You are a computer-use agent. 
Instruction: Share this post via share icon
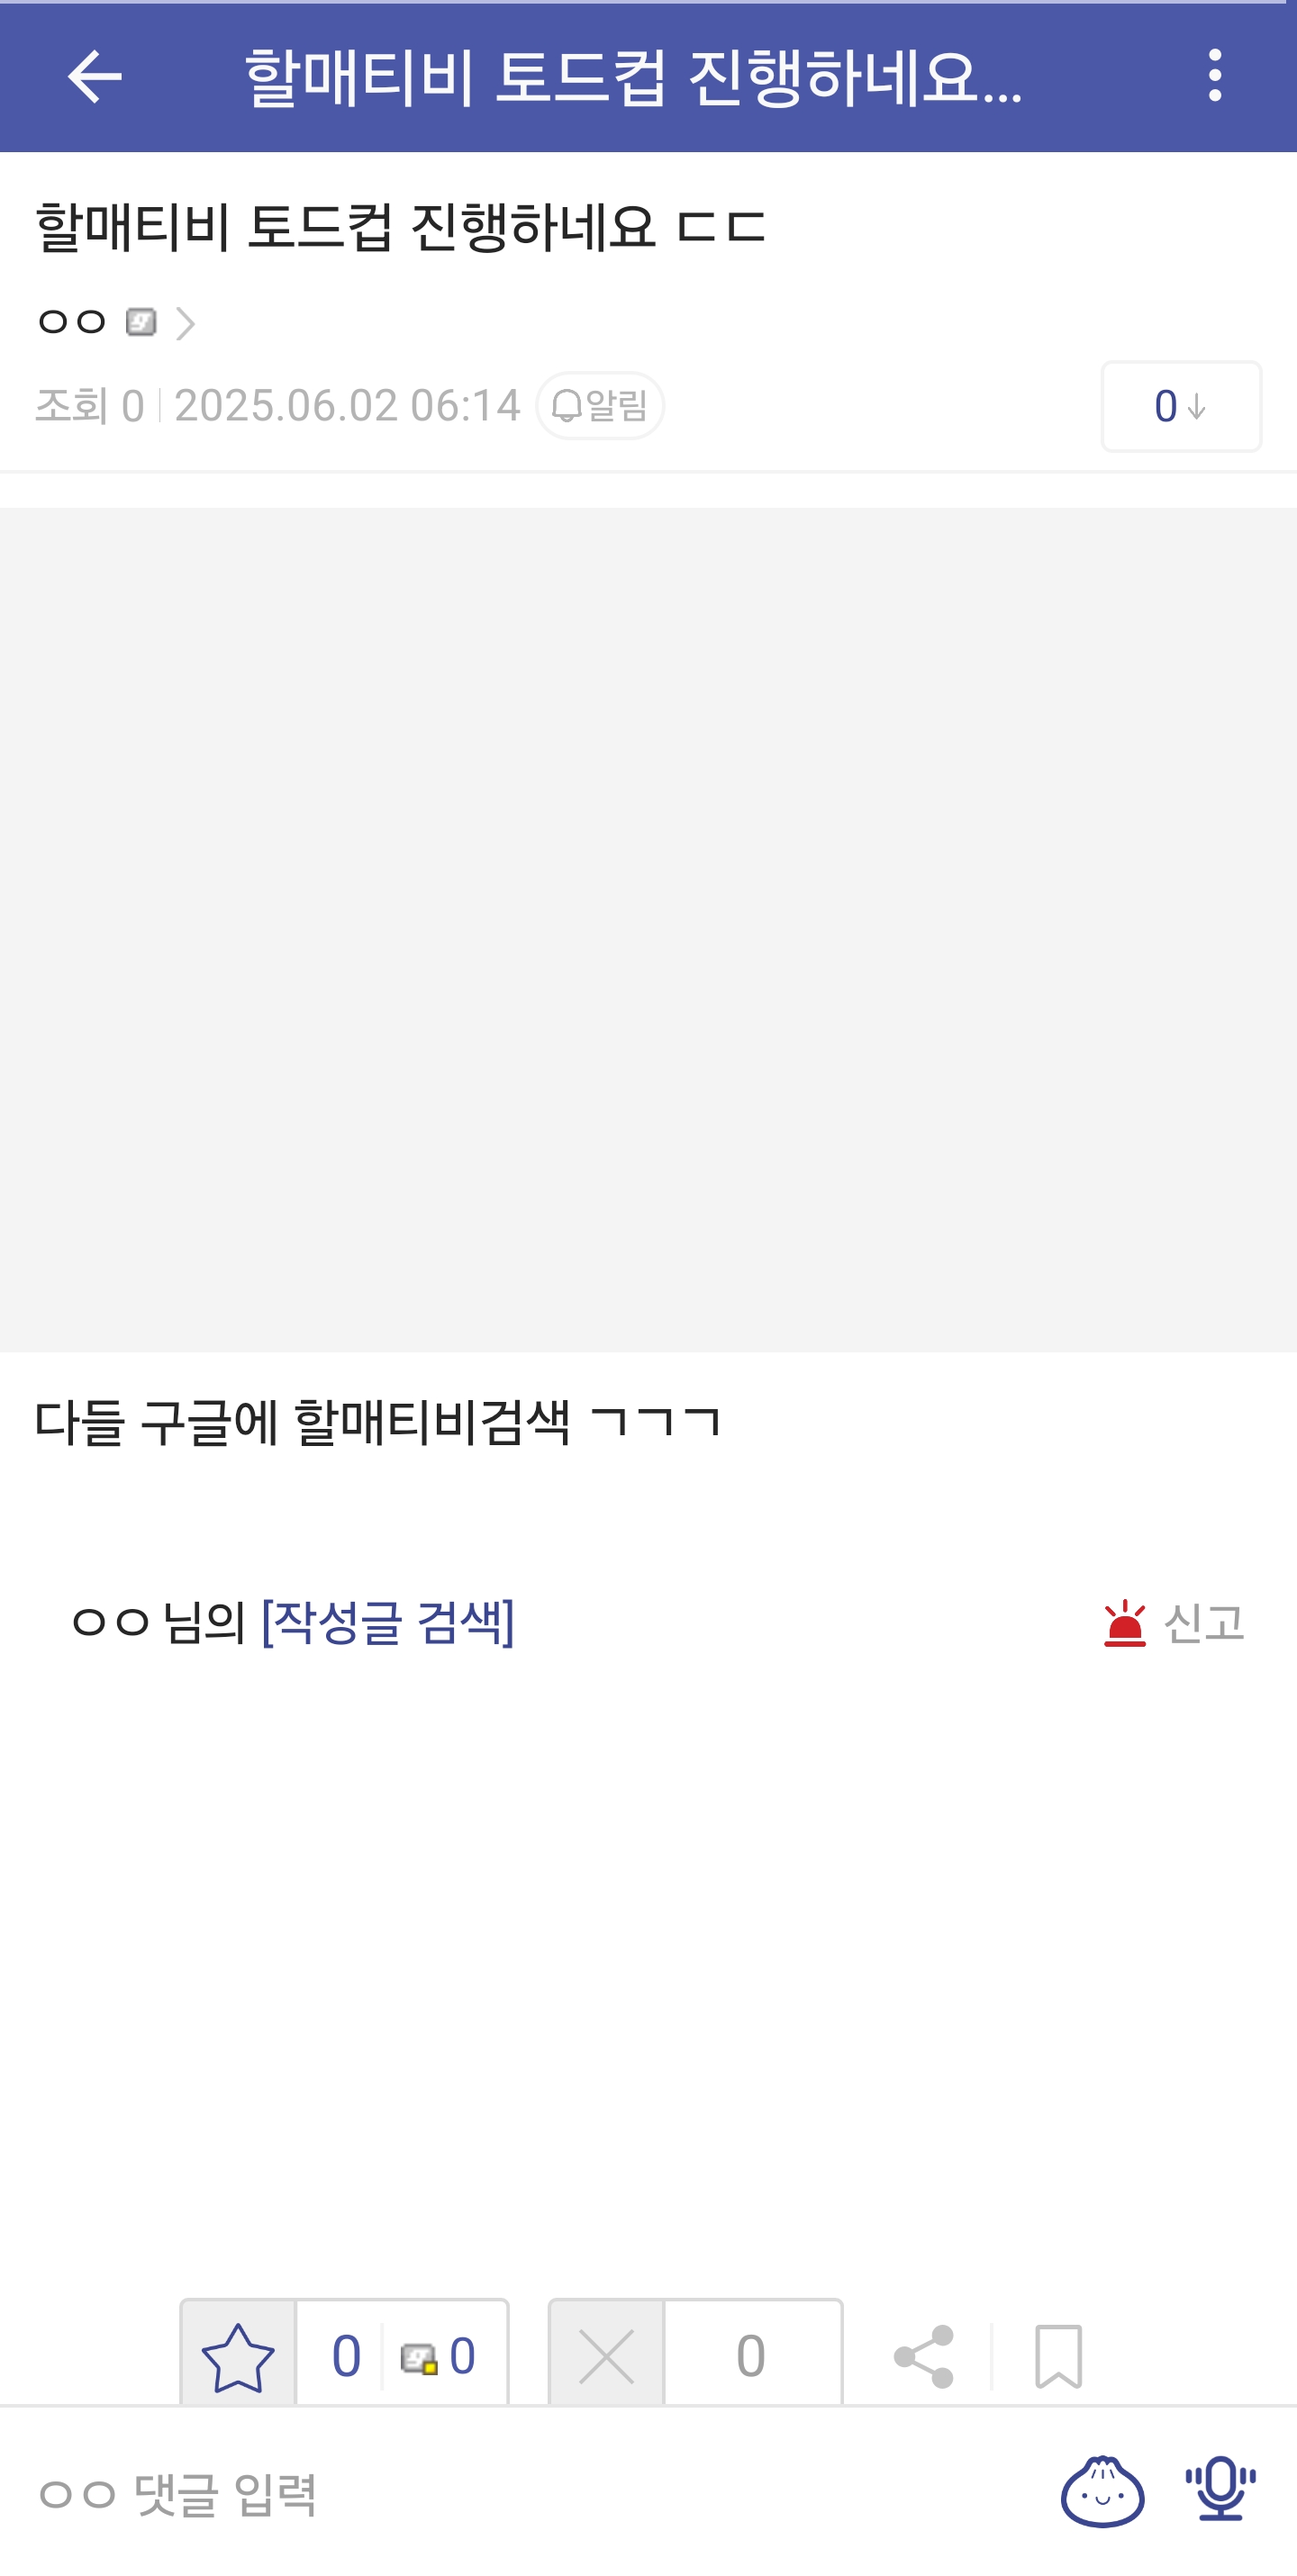click(x=924, y=2356)
